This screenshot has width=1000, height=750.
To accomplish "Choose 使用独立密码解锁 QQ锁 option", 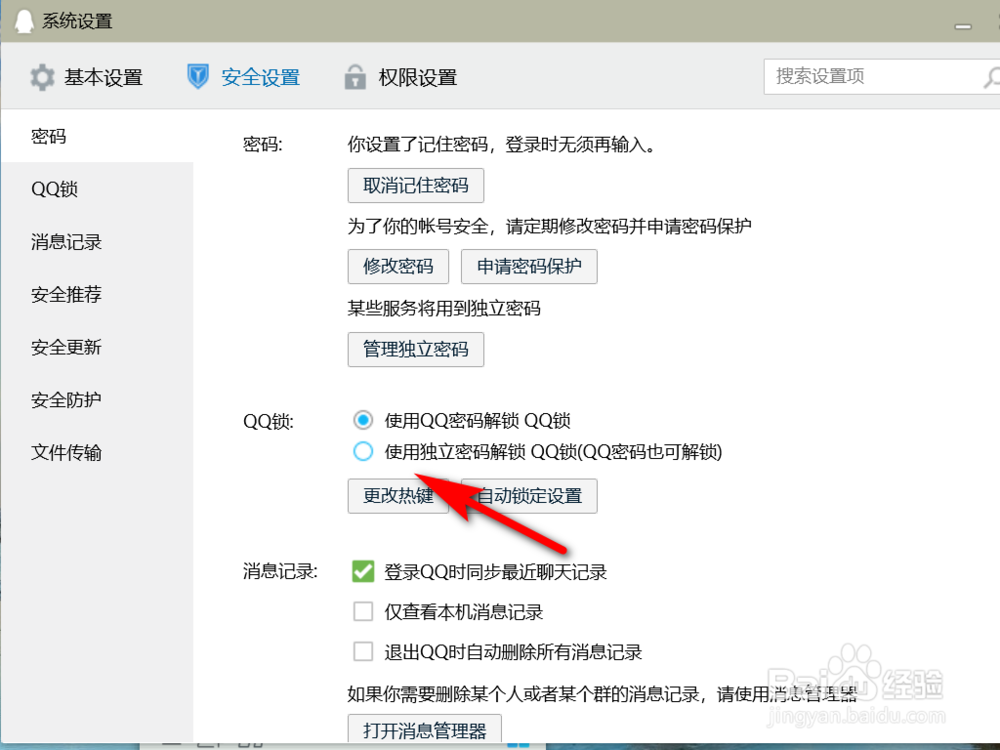I will 363,452.
